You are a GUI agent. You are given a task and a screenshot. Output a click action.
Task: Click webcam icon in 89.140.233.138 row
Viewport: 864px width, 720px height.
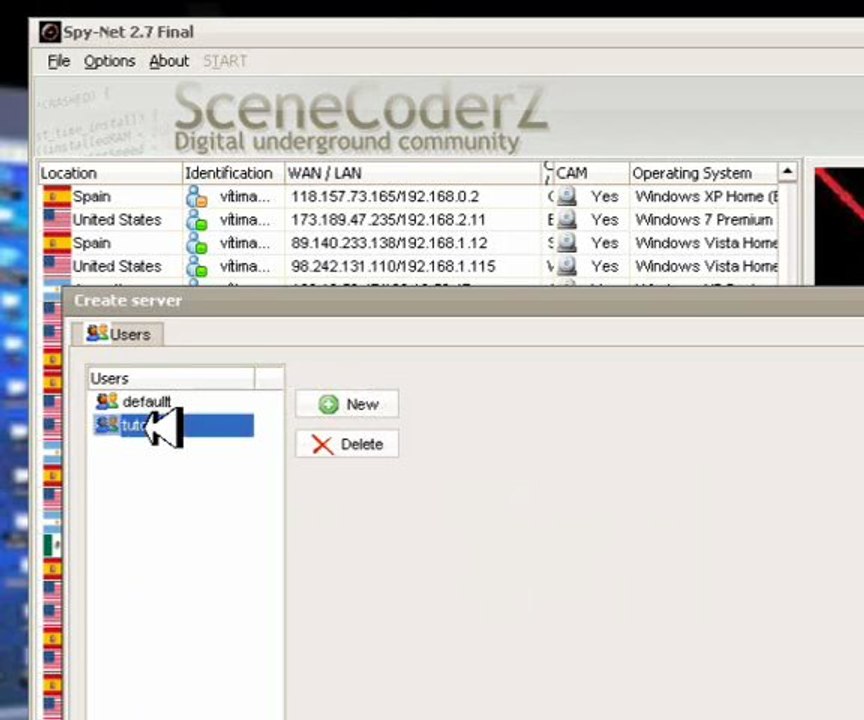click(x=567, y=242)
